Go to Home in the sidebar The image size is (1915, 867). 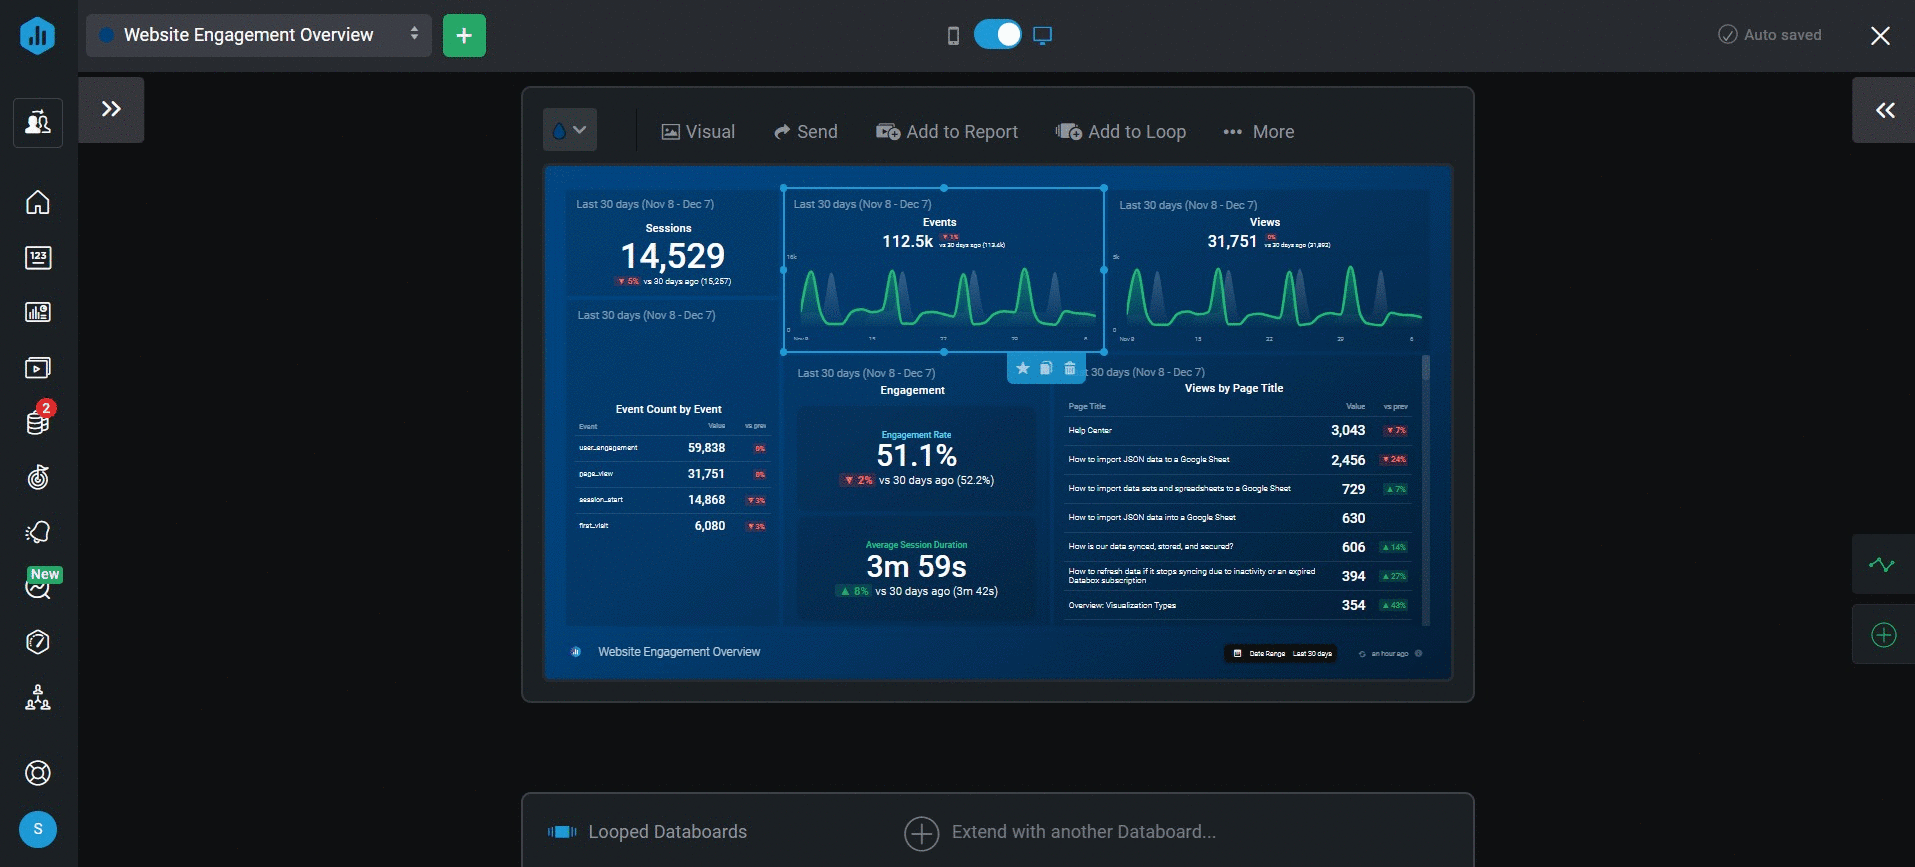point(38,202)
